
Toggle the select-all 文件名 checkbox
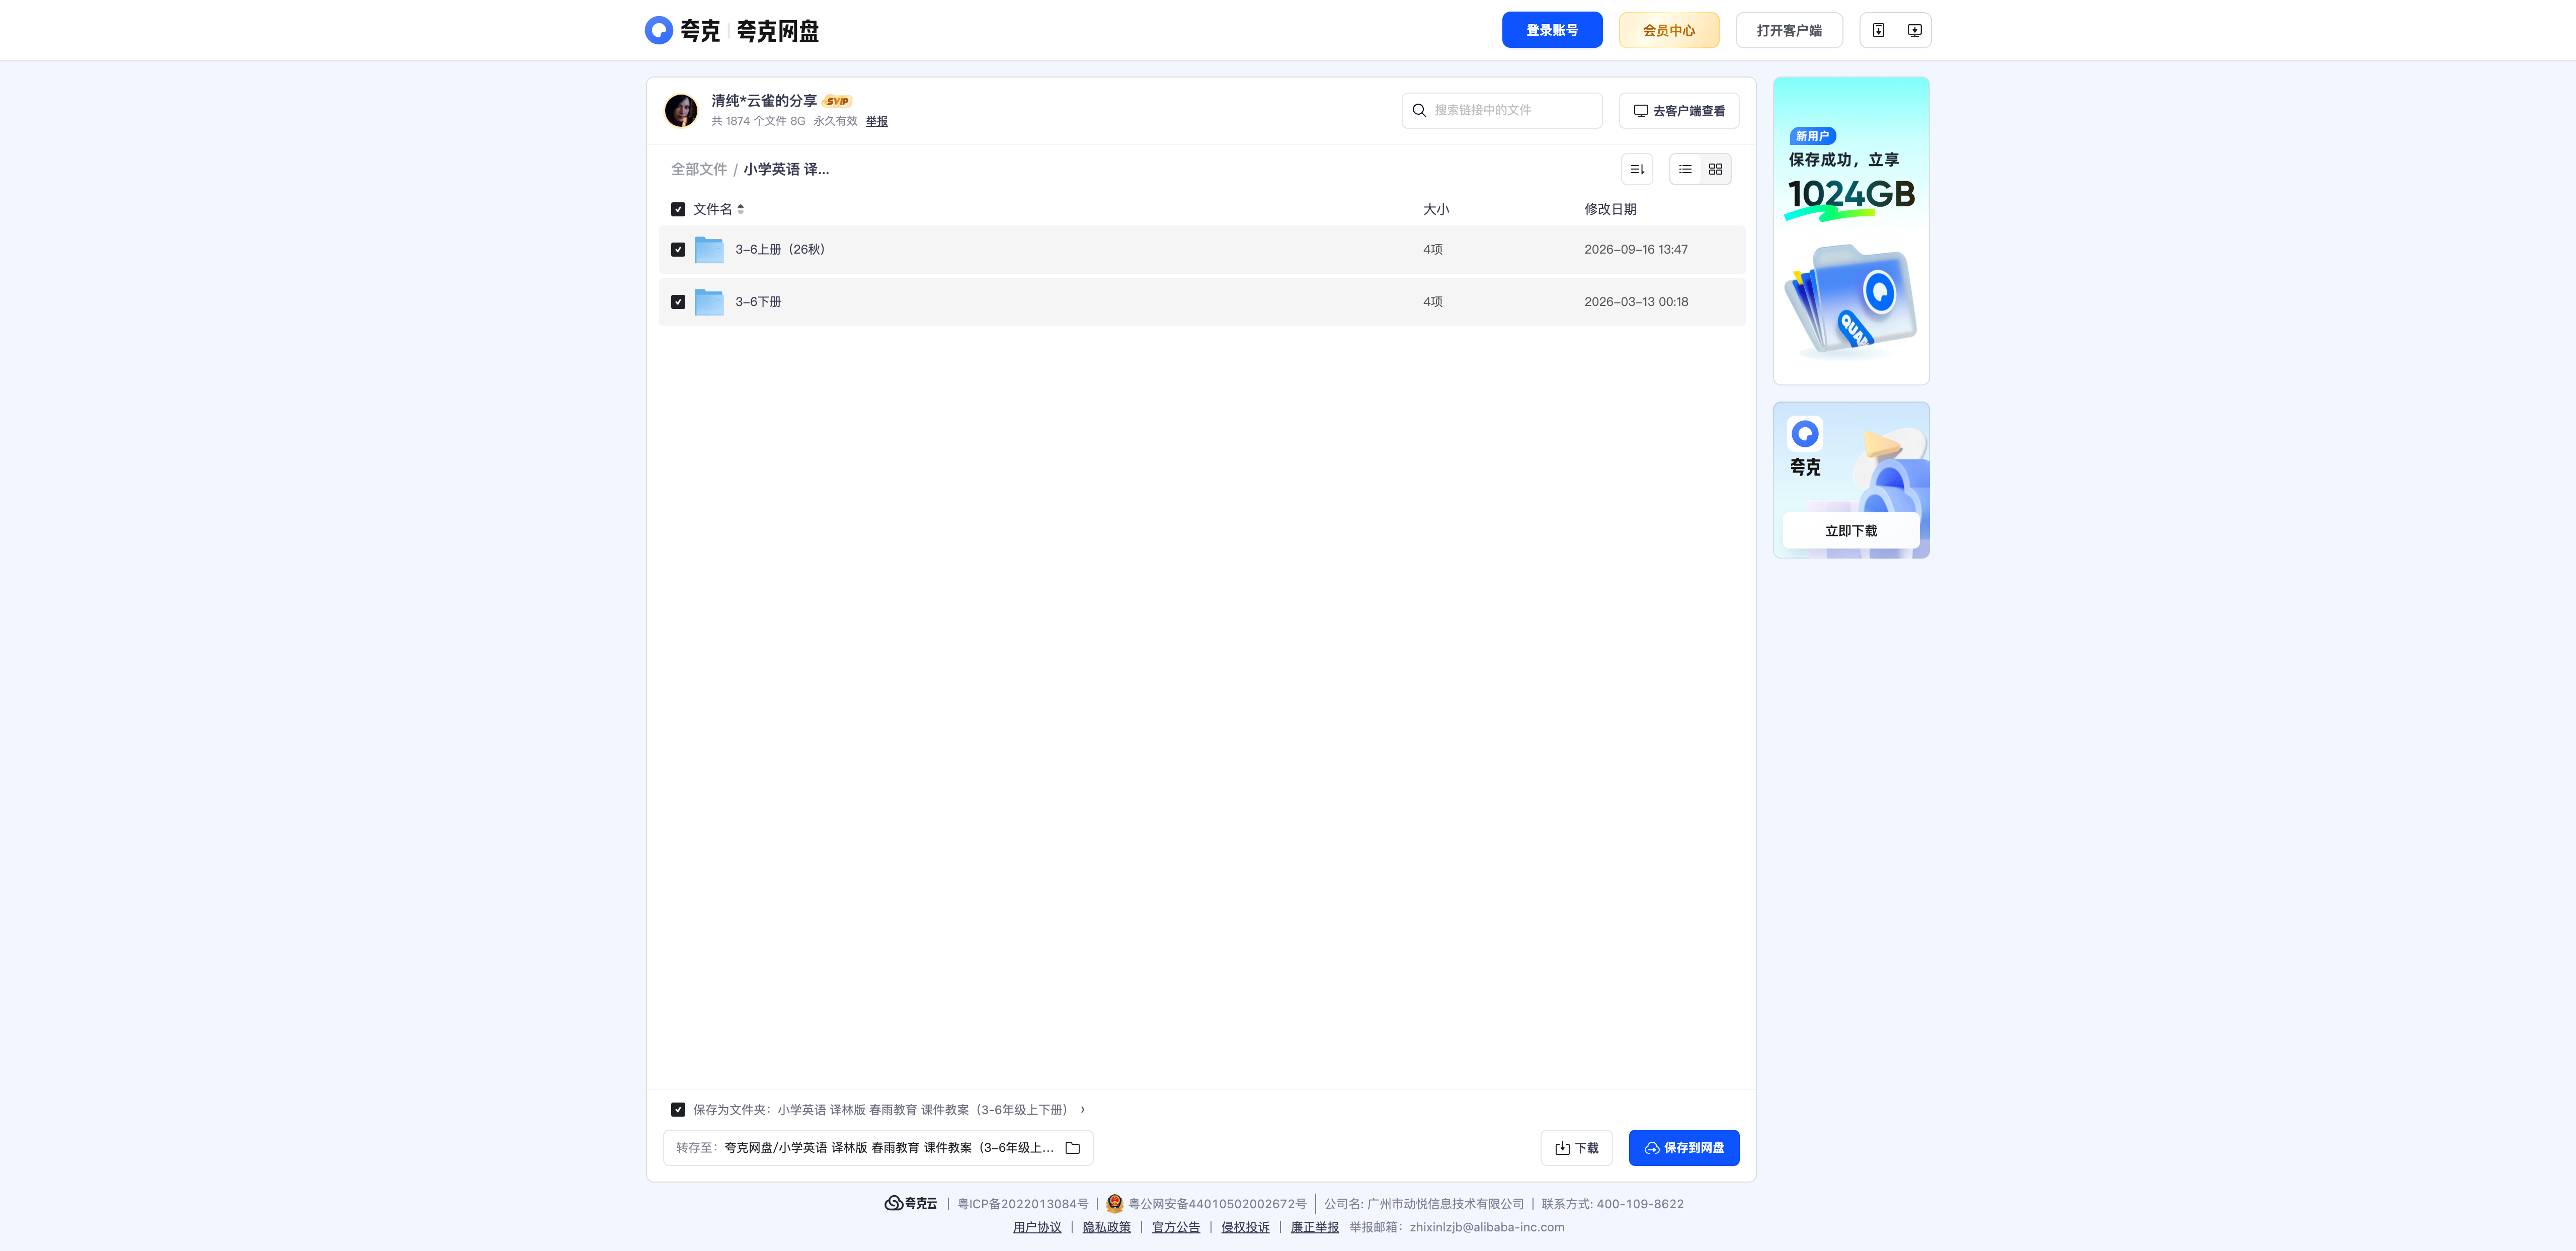click(x=678, y=209)
